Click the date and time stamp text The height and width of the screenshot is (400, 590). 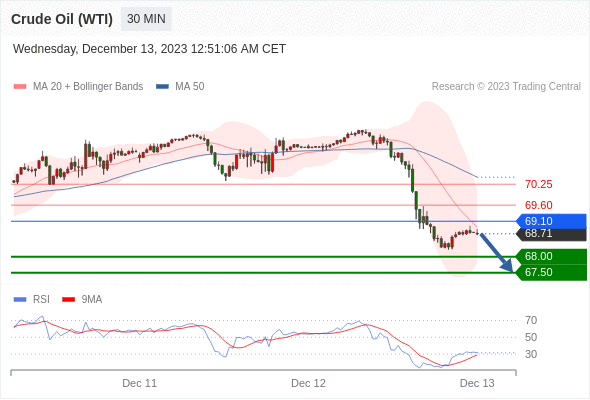pos(149,49)
